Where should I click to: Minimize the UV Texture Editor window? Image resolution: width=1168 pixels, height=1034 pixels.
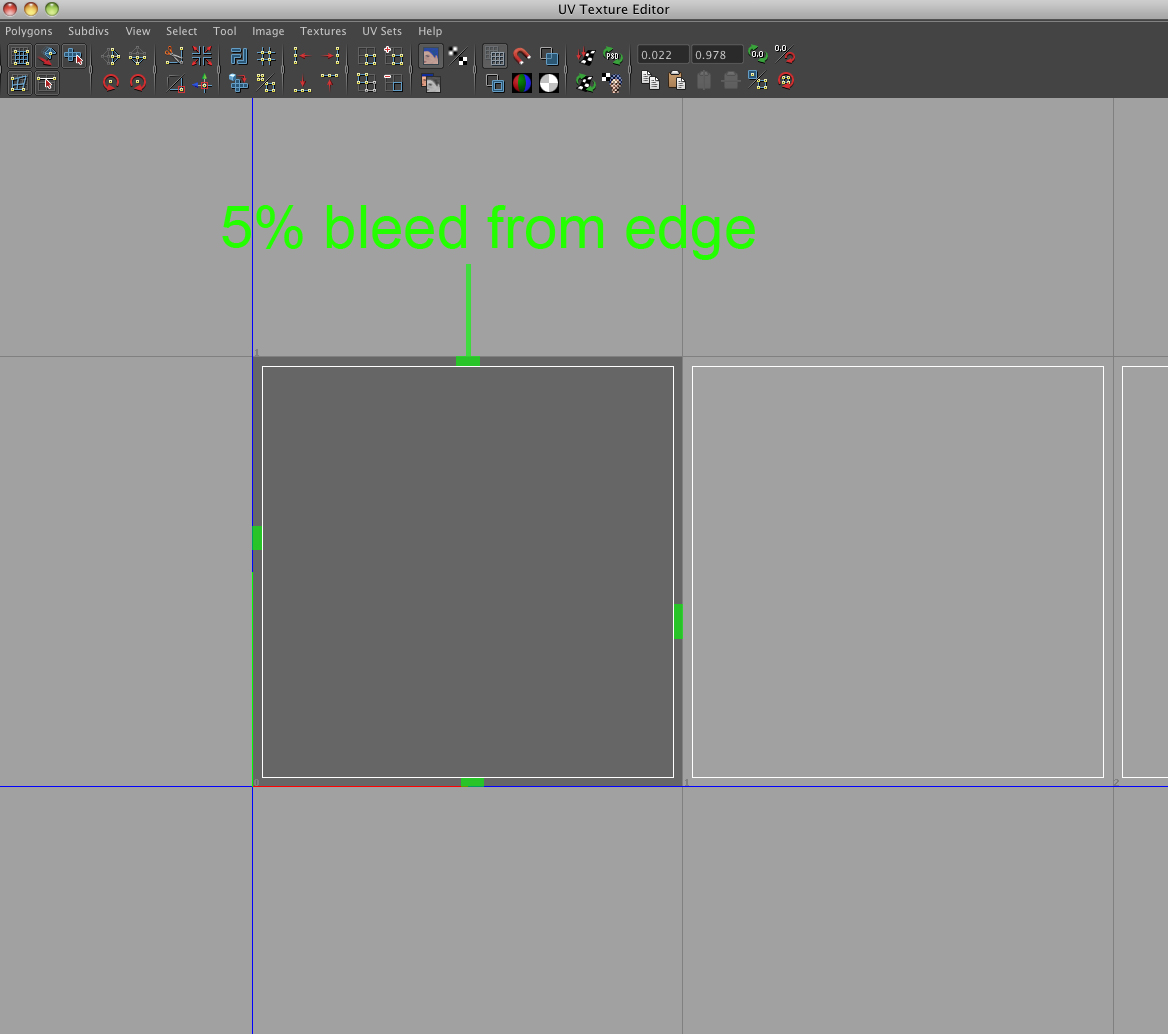point(31,9)
